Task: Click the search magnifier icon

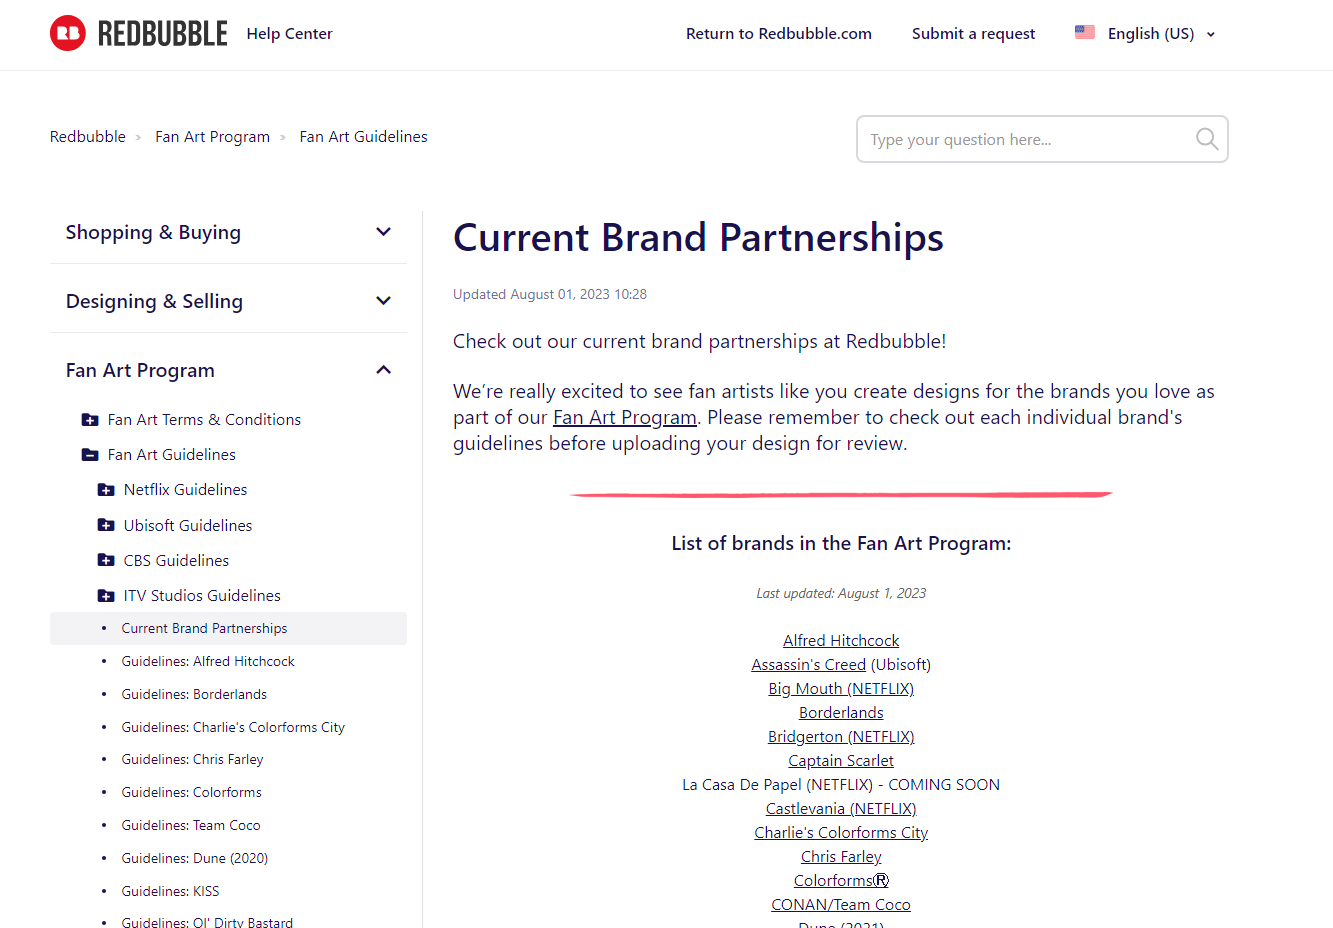Action: tap(1207, 139)
